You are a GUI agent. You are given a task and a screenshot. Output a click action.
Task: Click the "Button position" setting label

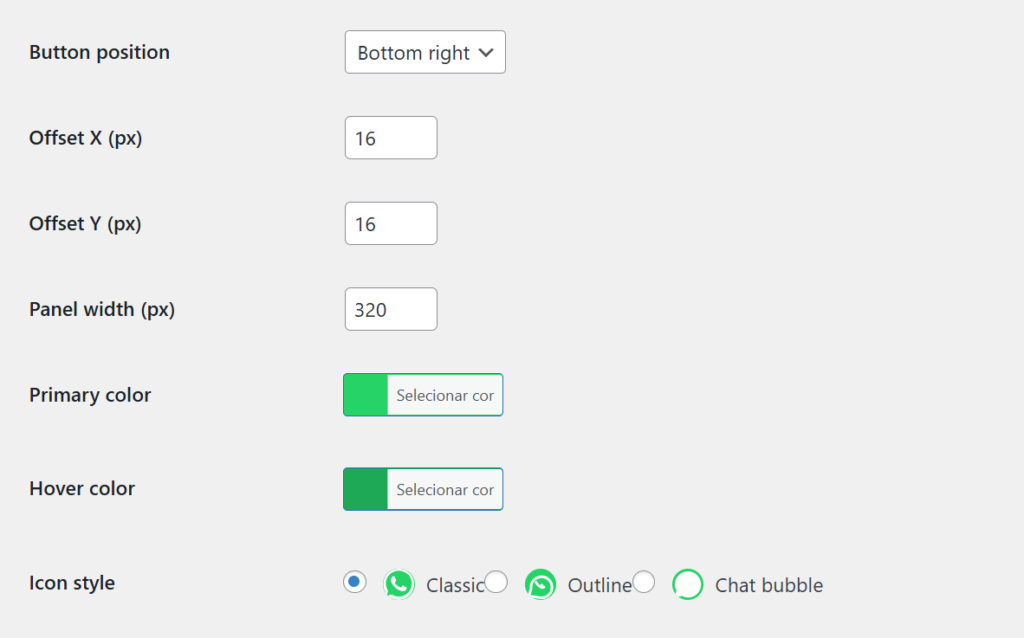point(99,53)
